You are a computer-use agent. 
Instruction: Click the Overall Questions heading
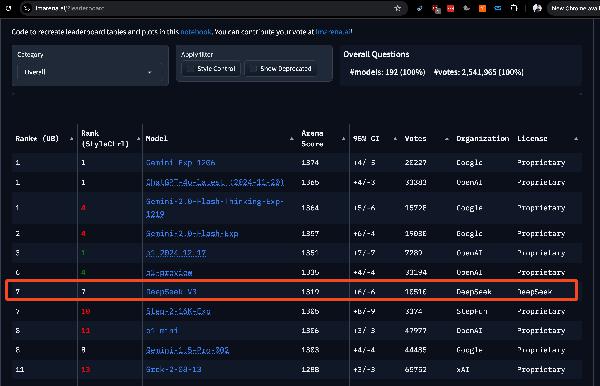(376, 54)
